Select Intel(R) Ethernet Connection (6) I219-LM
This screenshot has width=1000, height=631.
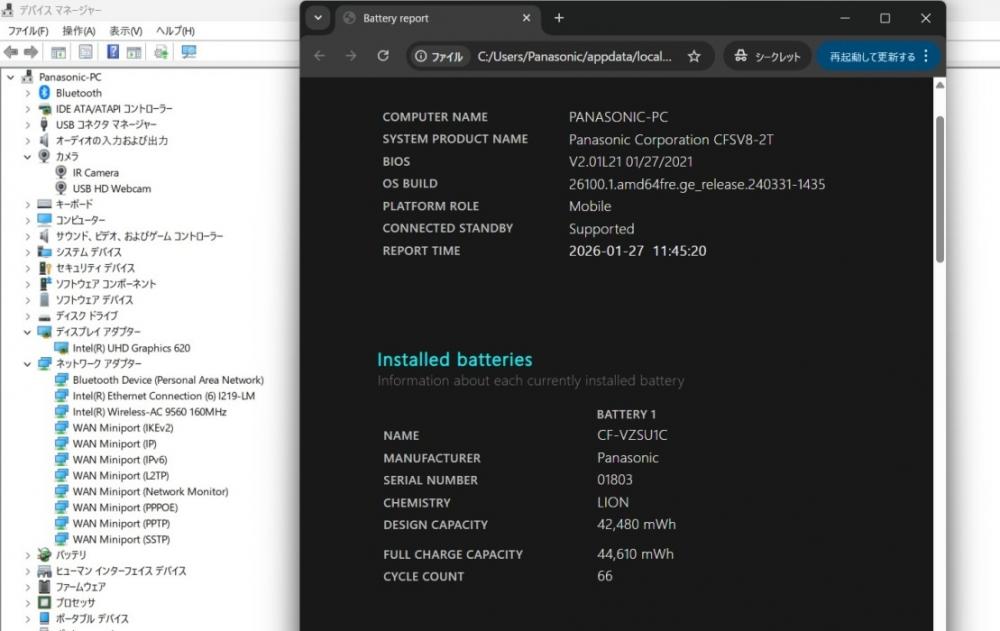[x=163, y=396]
